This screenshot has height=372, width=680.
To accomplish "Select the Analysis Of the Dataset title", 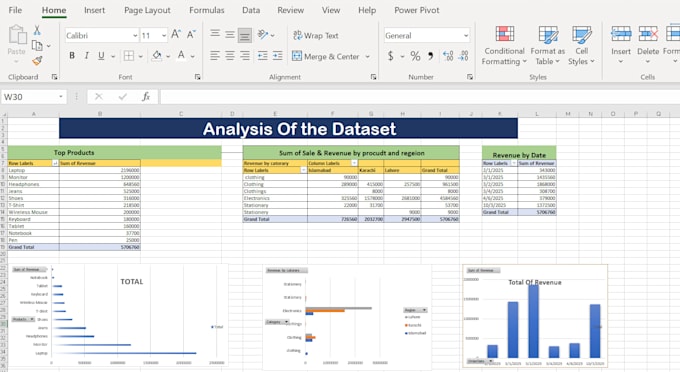I will (288, 128).
